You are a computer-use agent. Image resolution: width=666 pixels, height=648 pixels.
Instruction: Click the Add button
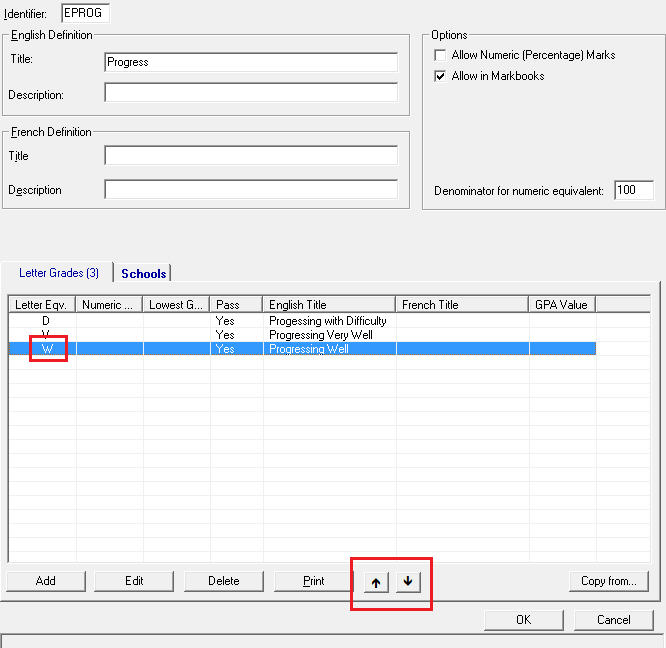tap(46, 581)
